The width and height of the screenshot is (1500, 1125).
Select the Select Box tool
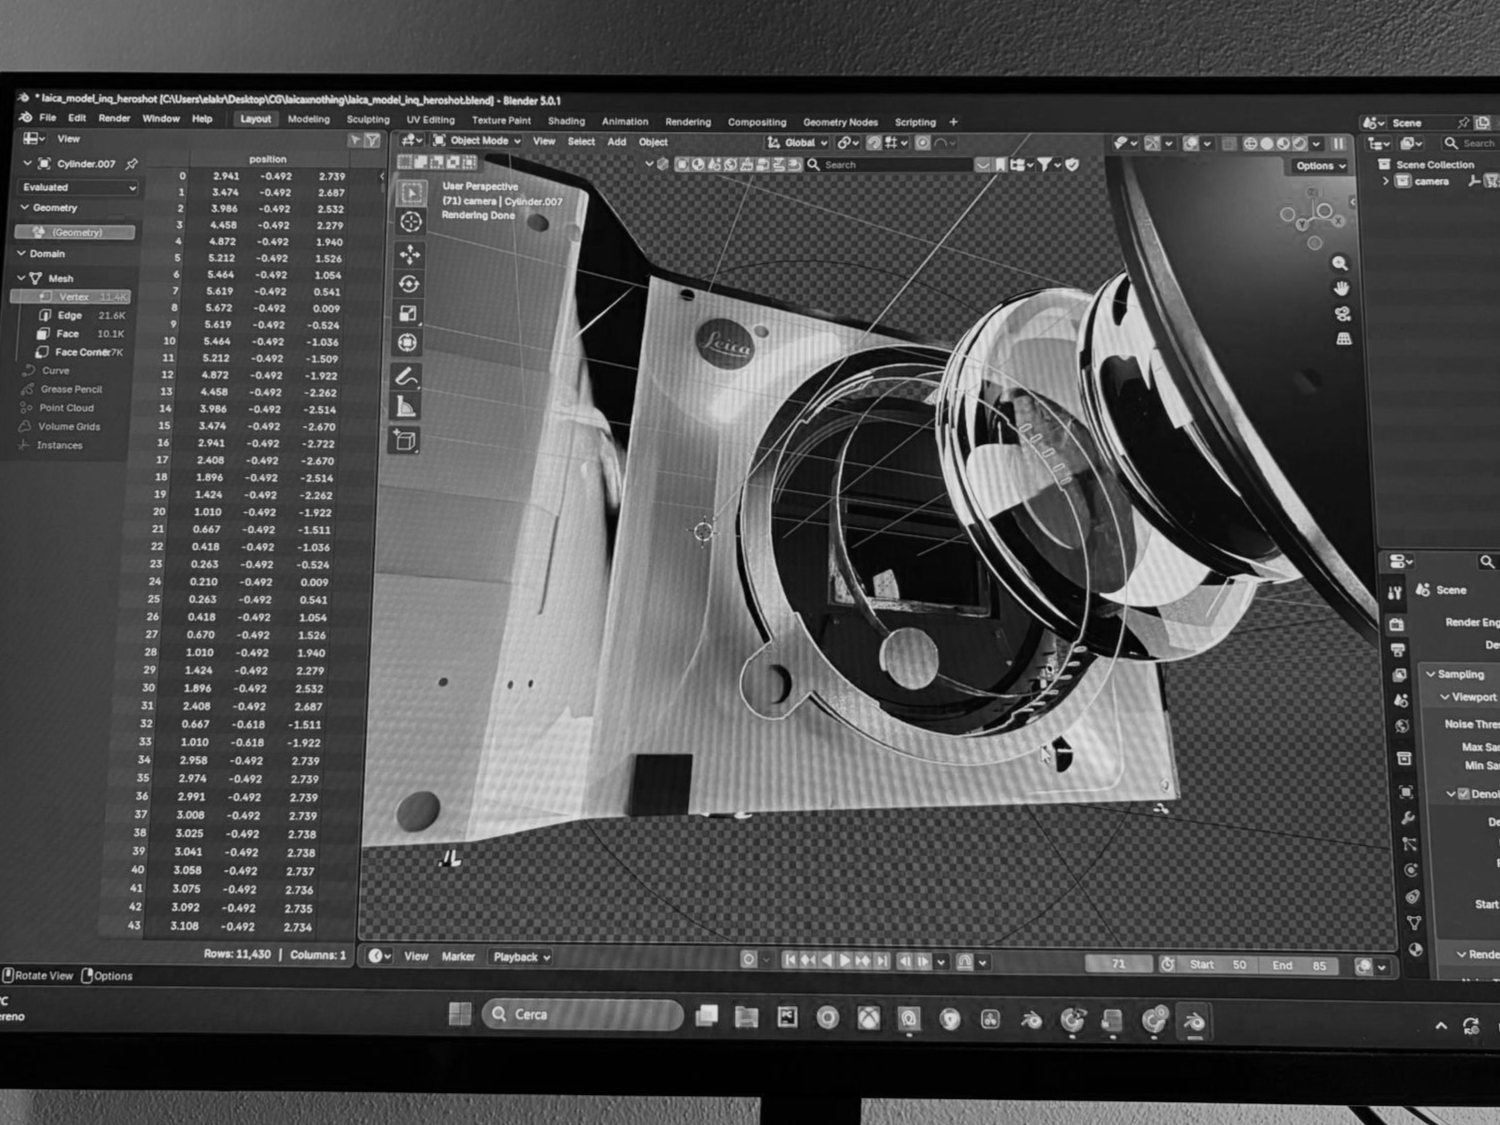[x=411, y=192]
